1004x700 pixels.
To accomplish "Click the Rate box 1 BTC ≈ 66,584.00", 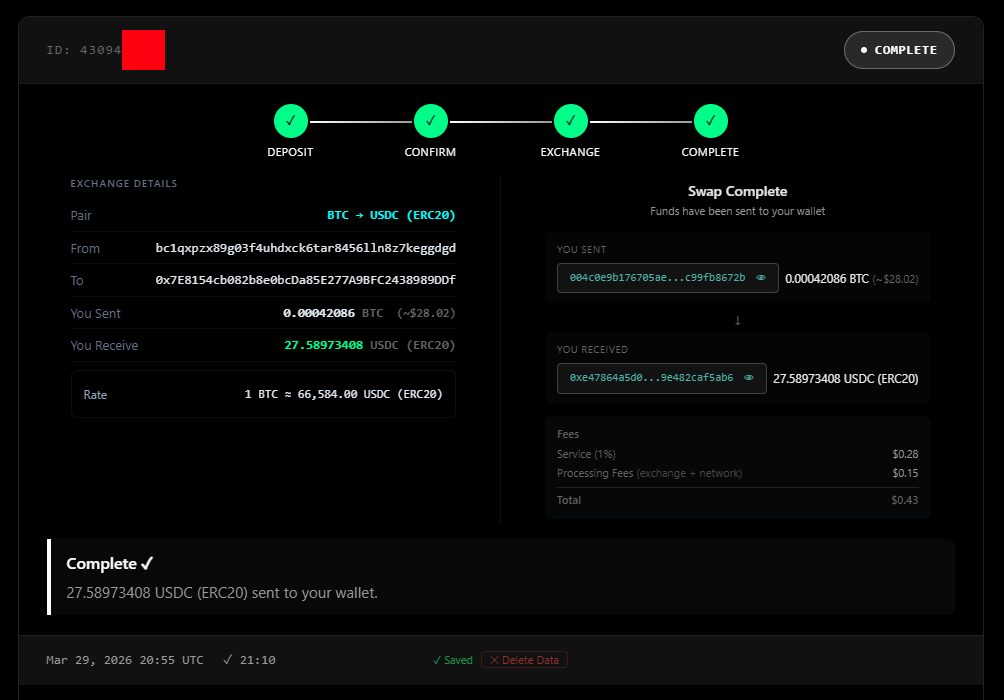I will point(263,394).
